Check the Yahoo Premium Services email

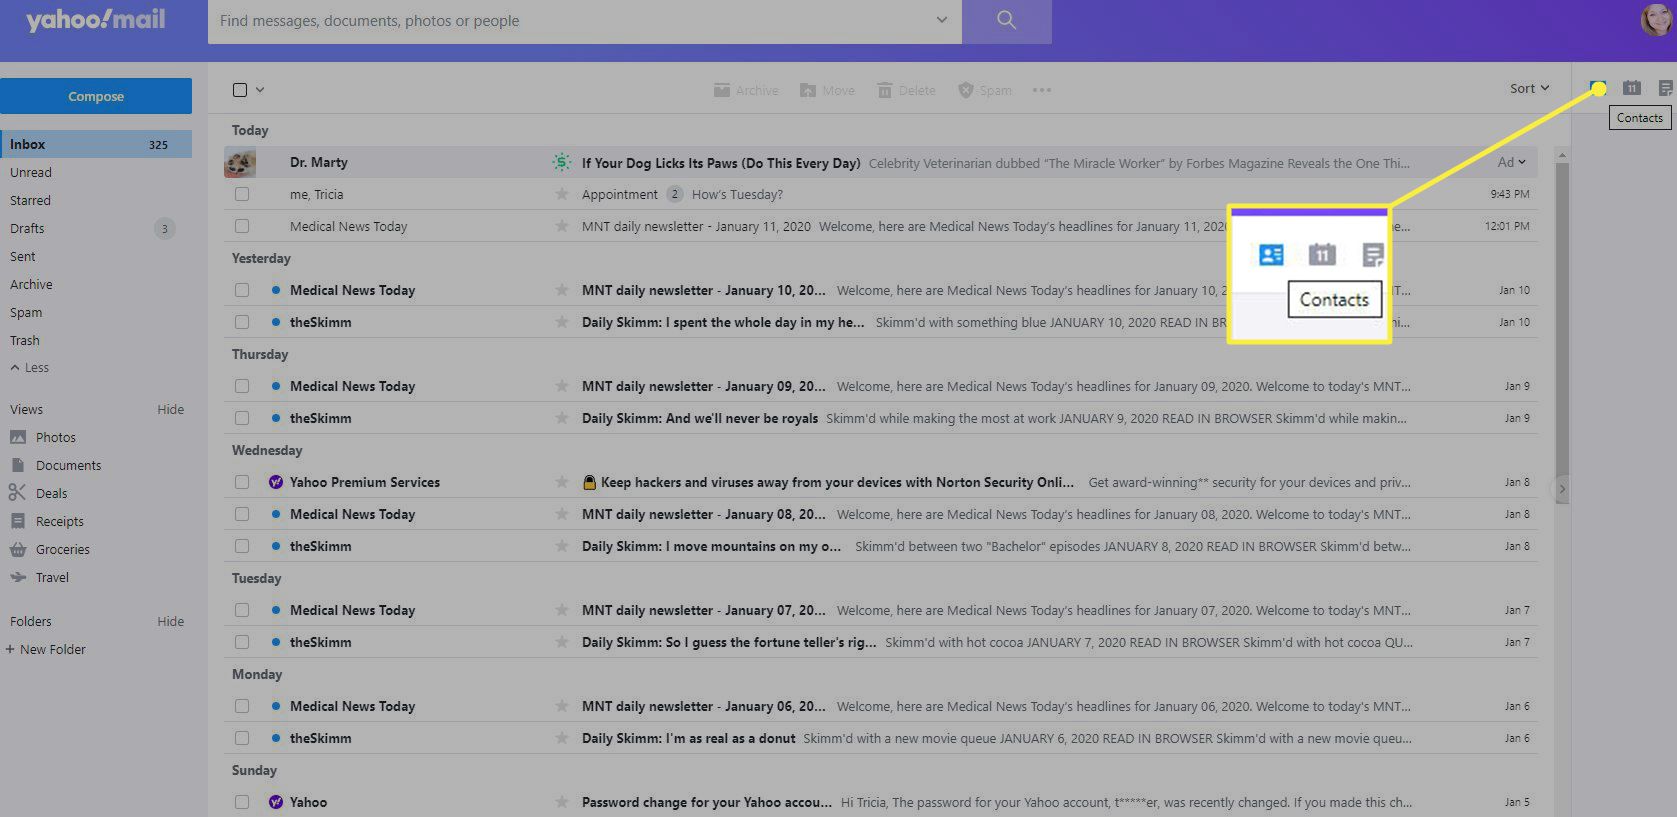(x=242, y=482)
